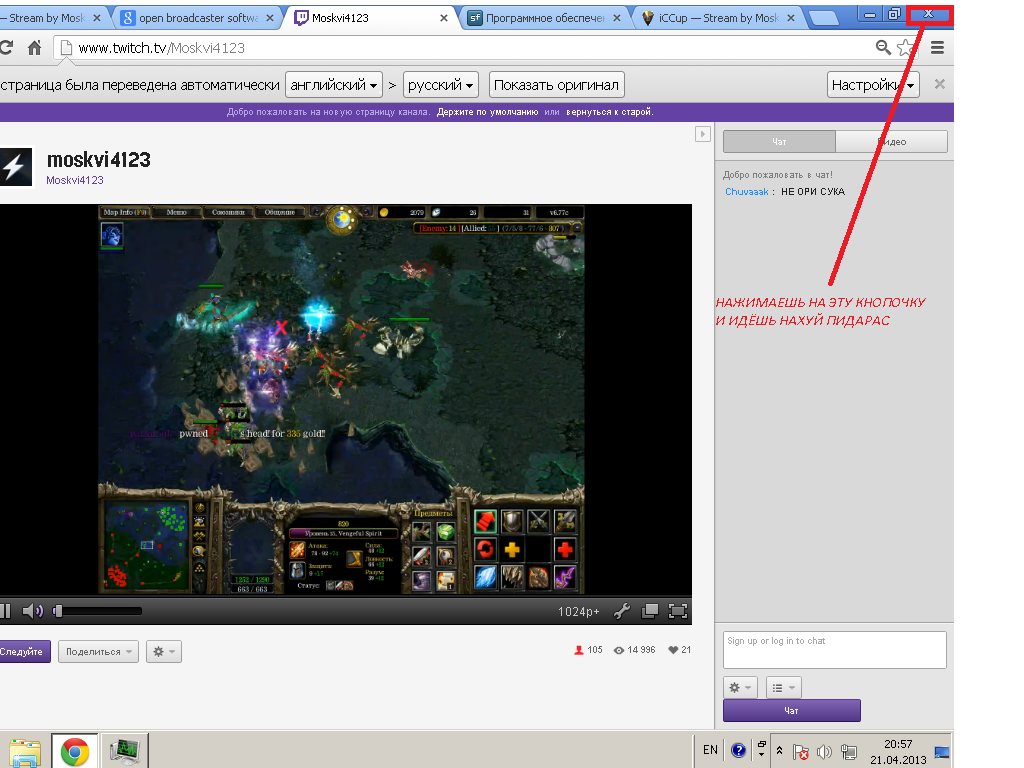The image size is (1024, 768).
Task: Click the red viewer count icon
Action: click(x=578, y=650)
